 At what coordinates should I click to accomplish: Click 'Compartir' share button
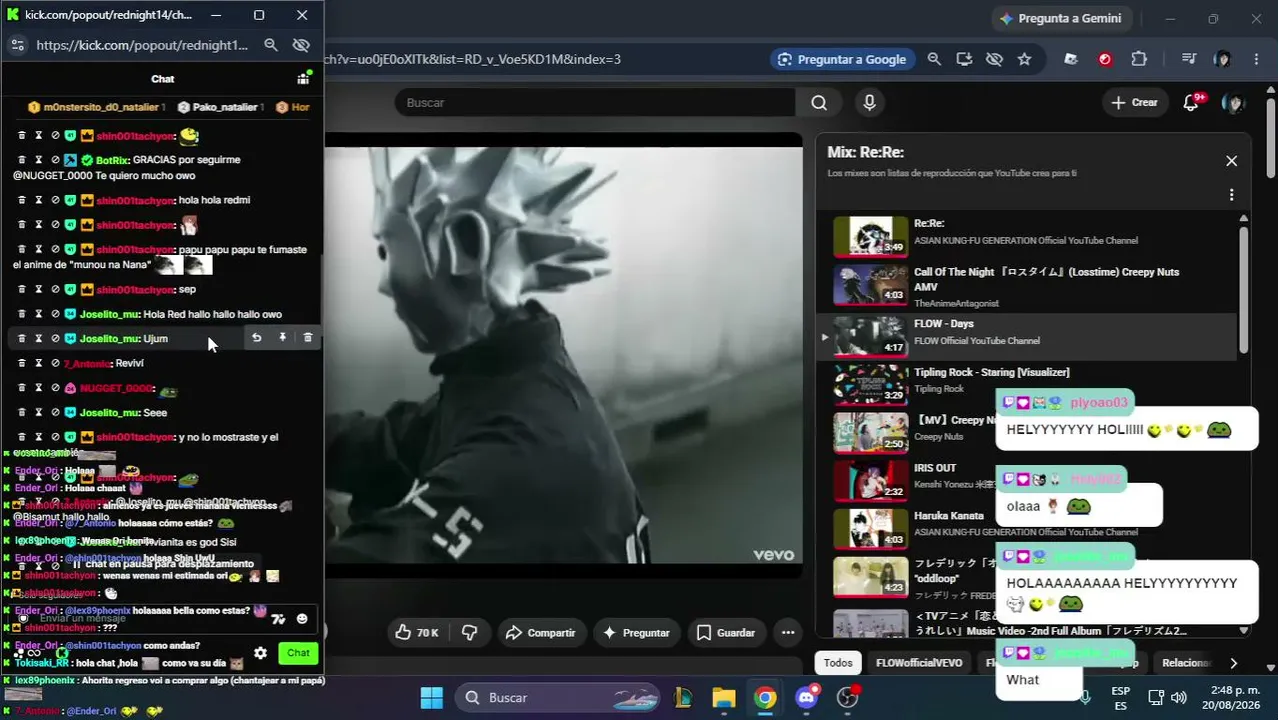pos(540,633)
